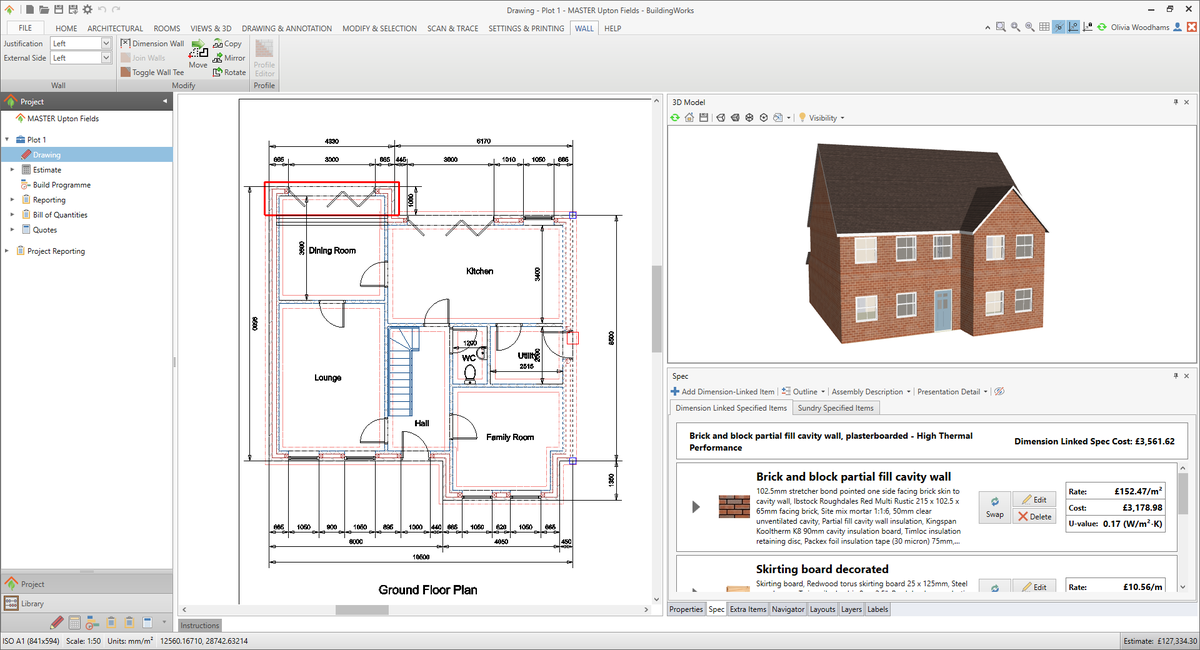Refresh the 3D Model view

pyautogui.click(x=675, y=118)
